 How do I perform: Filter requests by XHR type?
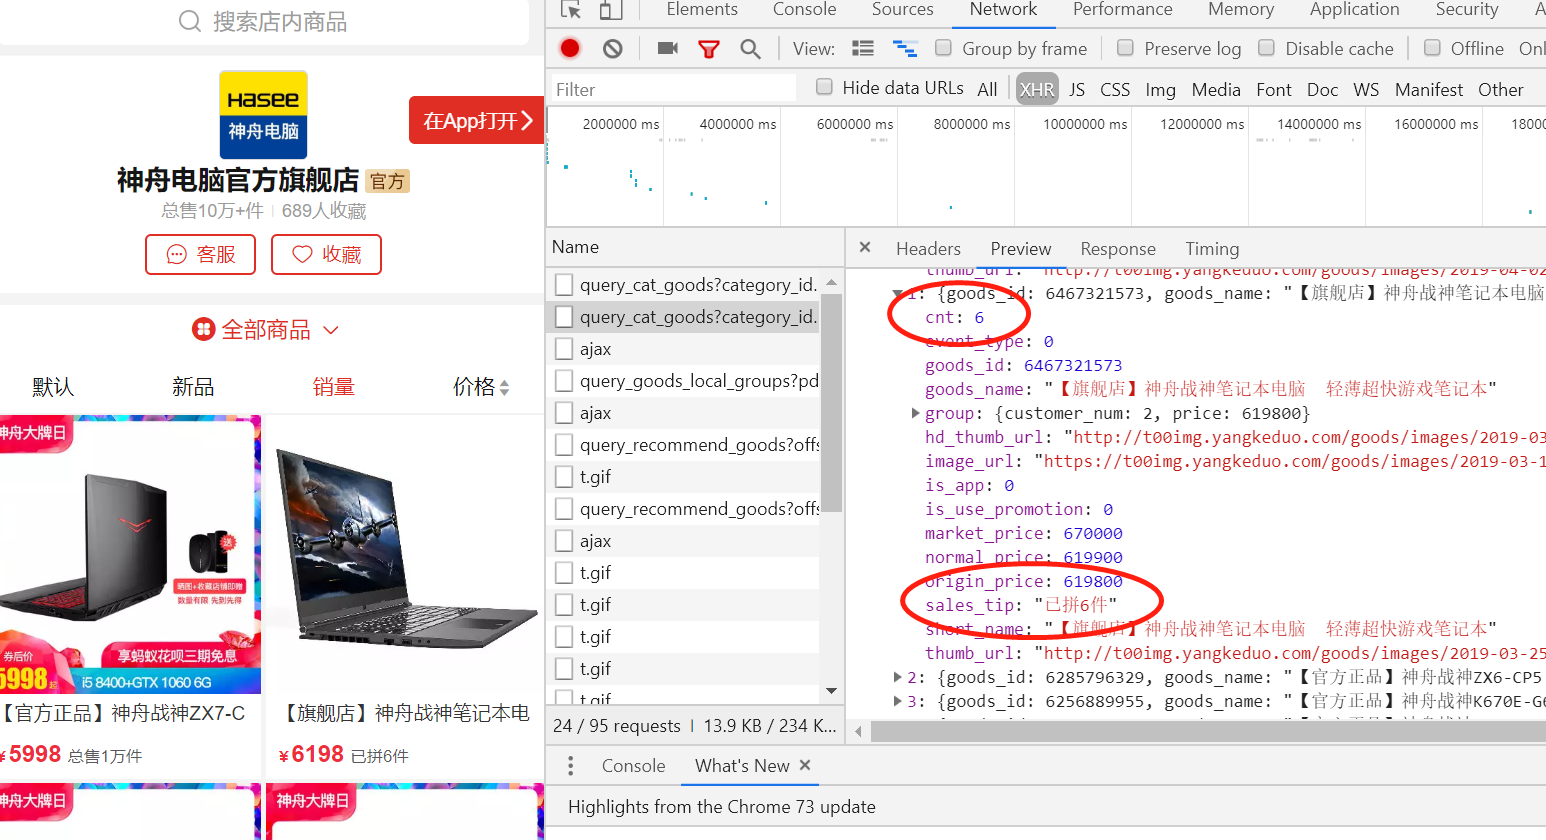click(1037, 89)
